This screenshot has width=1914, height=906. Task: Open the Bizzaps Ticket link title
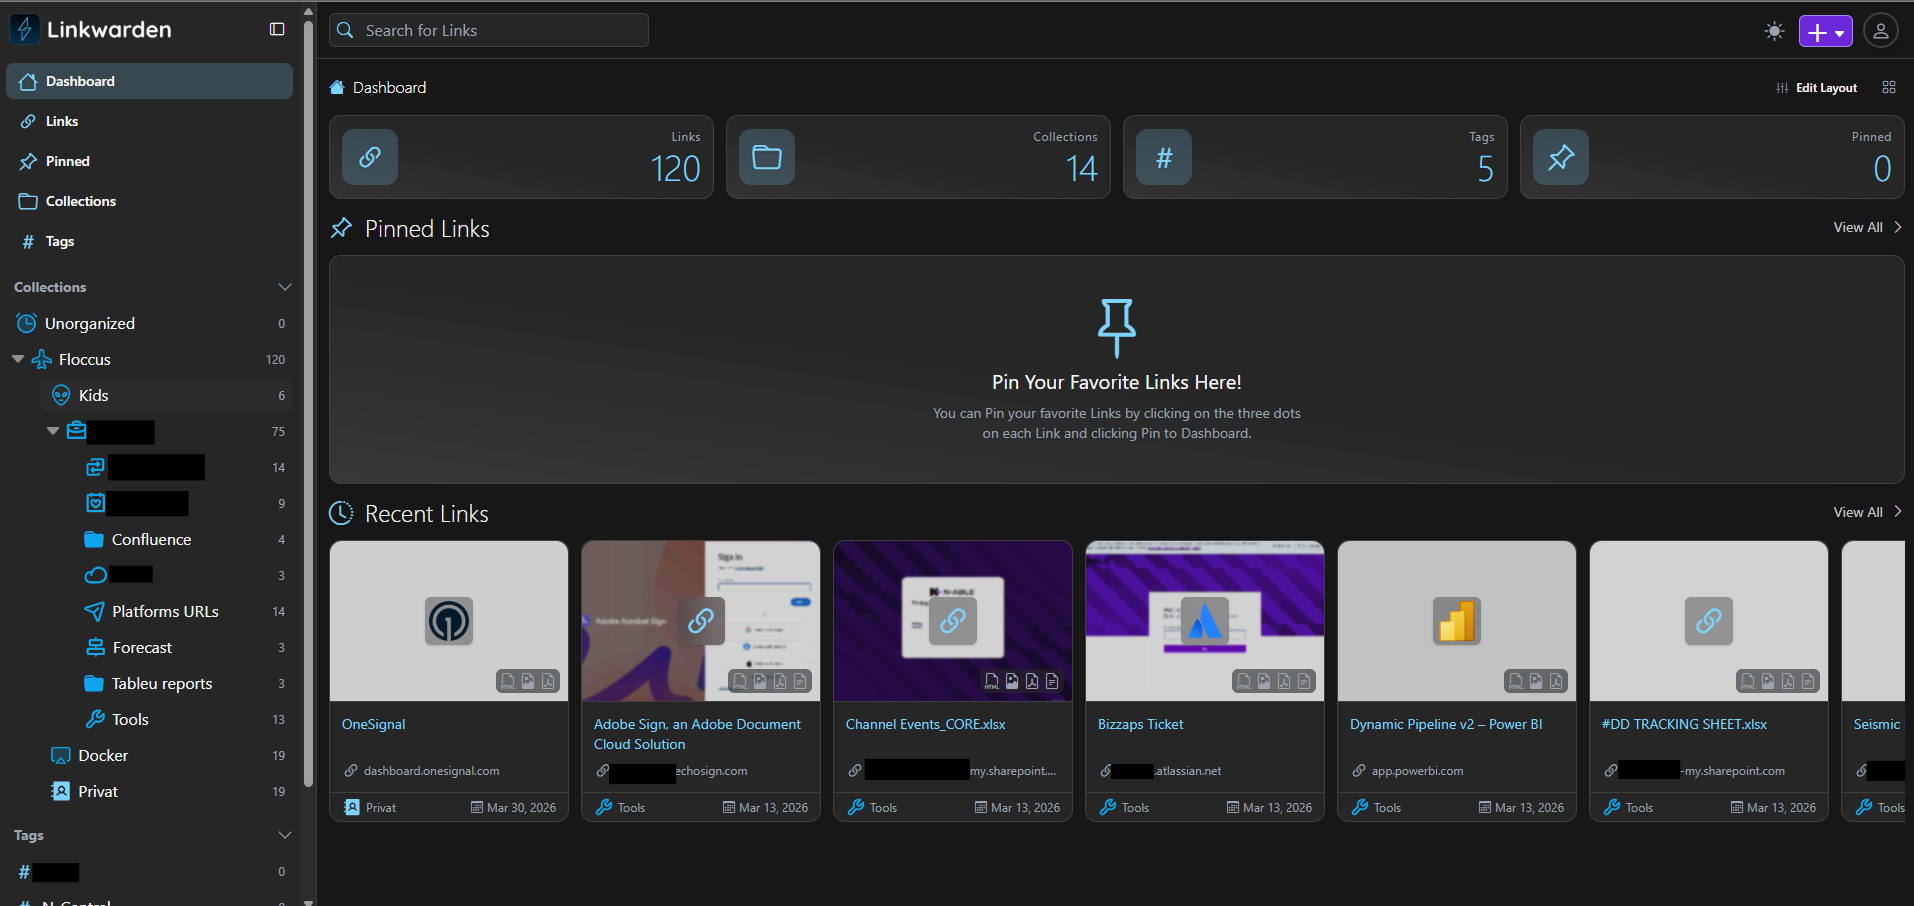pyautogui.click(x=1140, y=724)
